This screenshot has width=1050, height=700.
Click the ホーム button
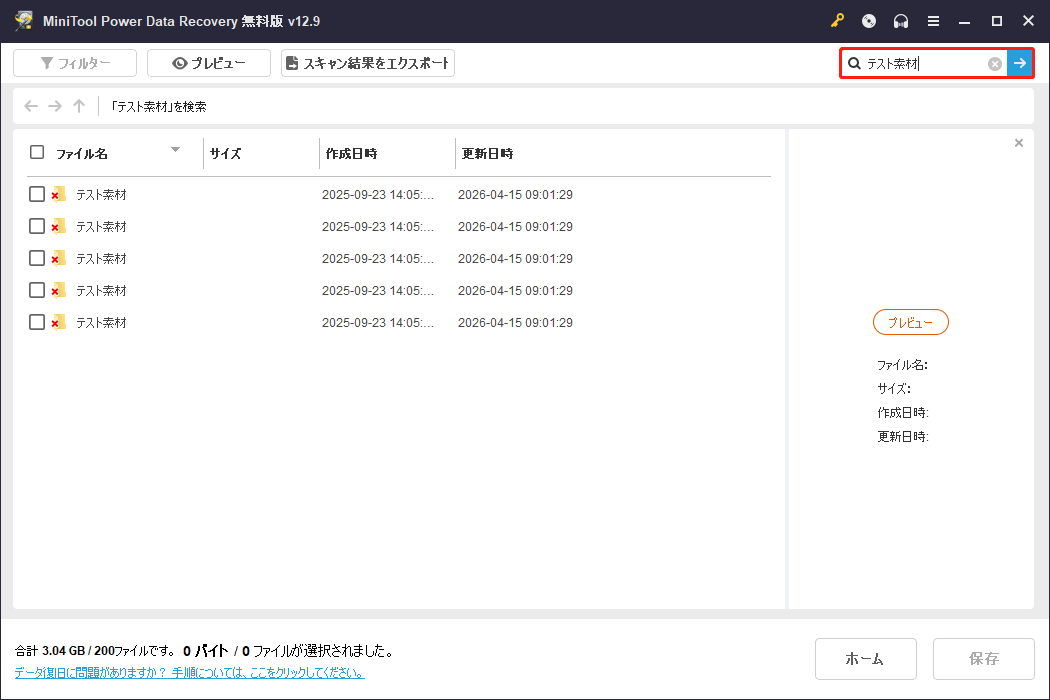(865, 659)
